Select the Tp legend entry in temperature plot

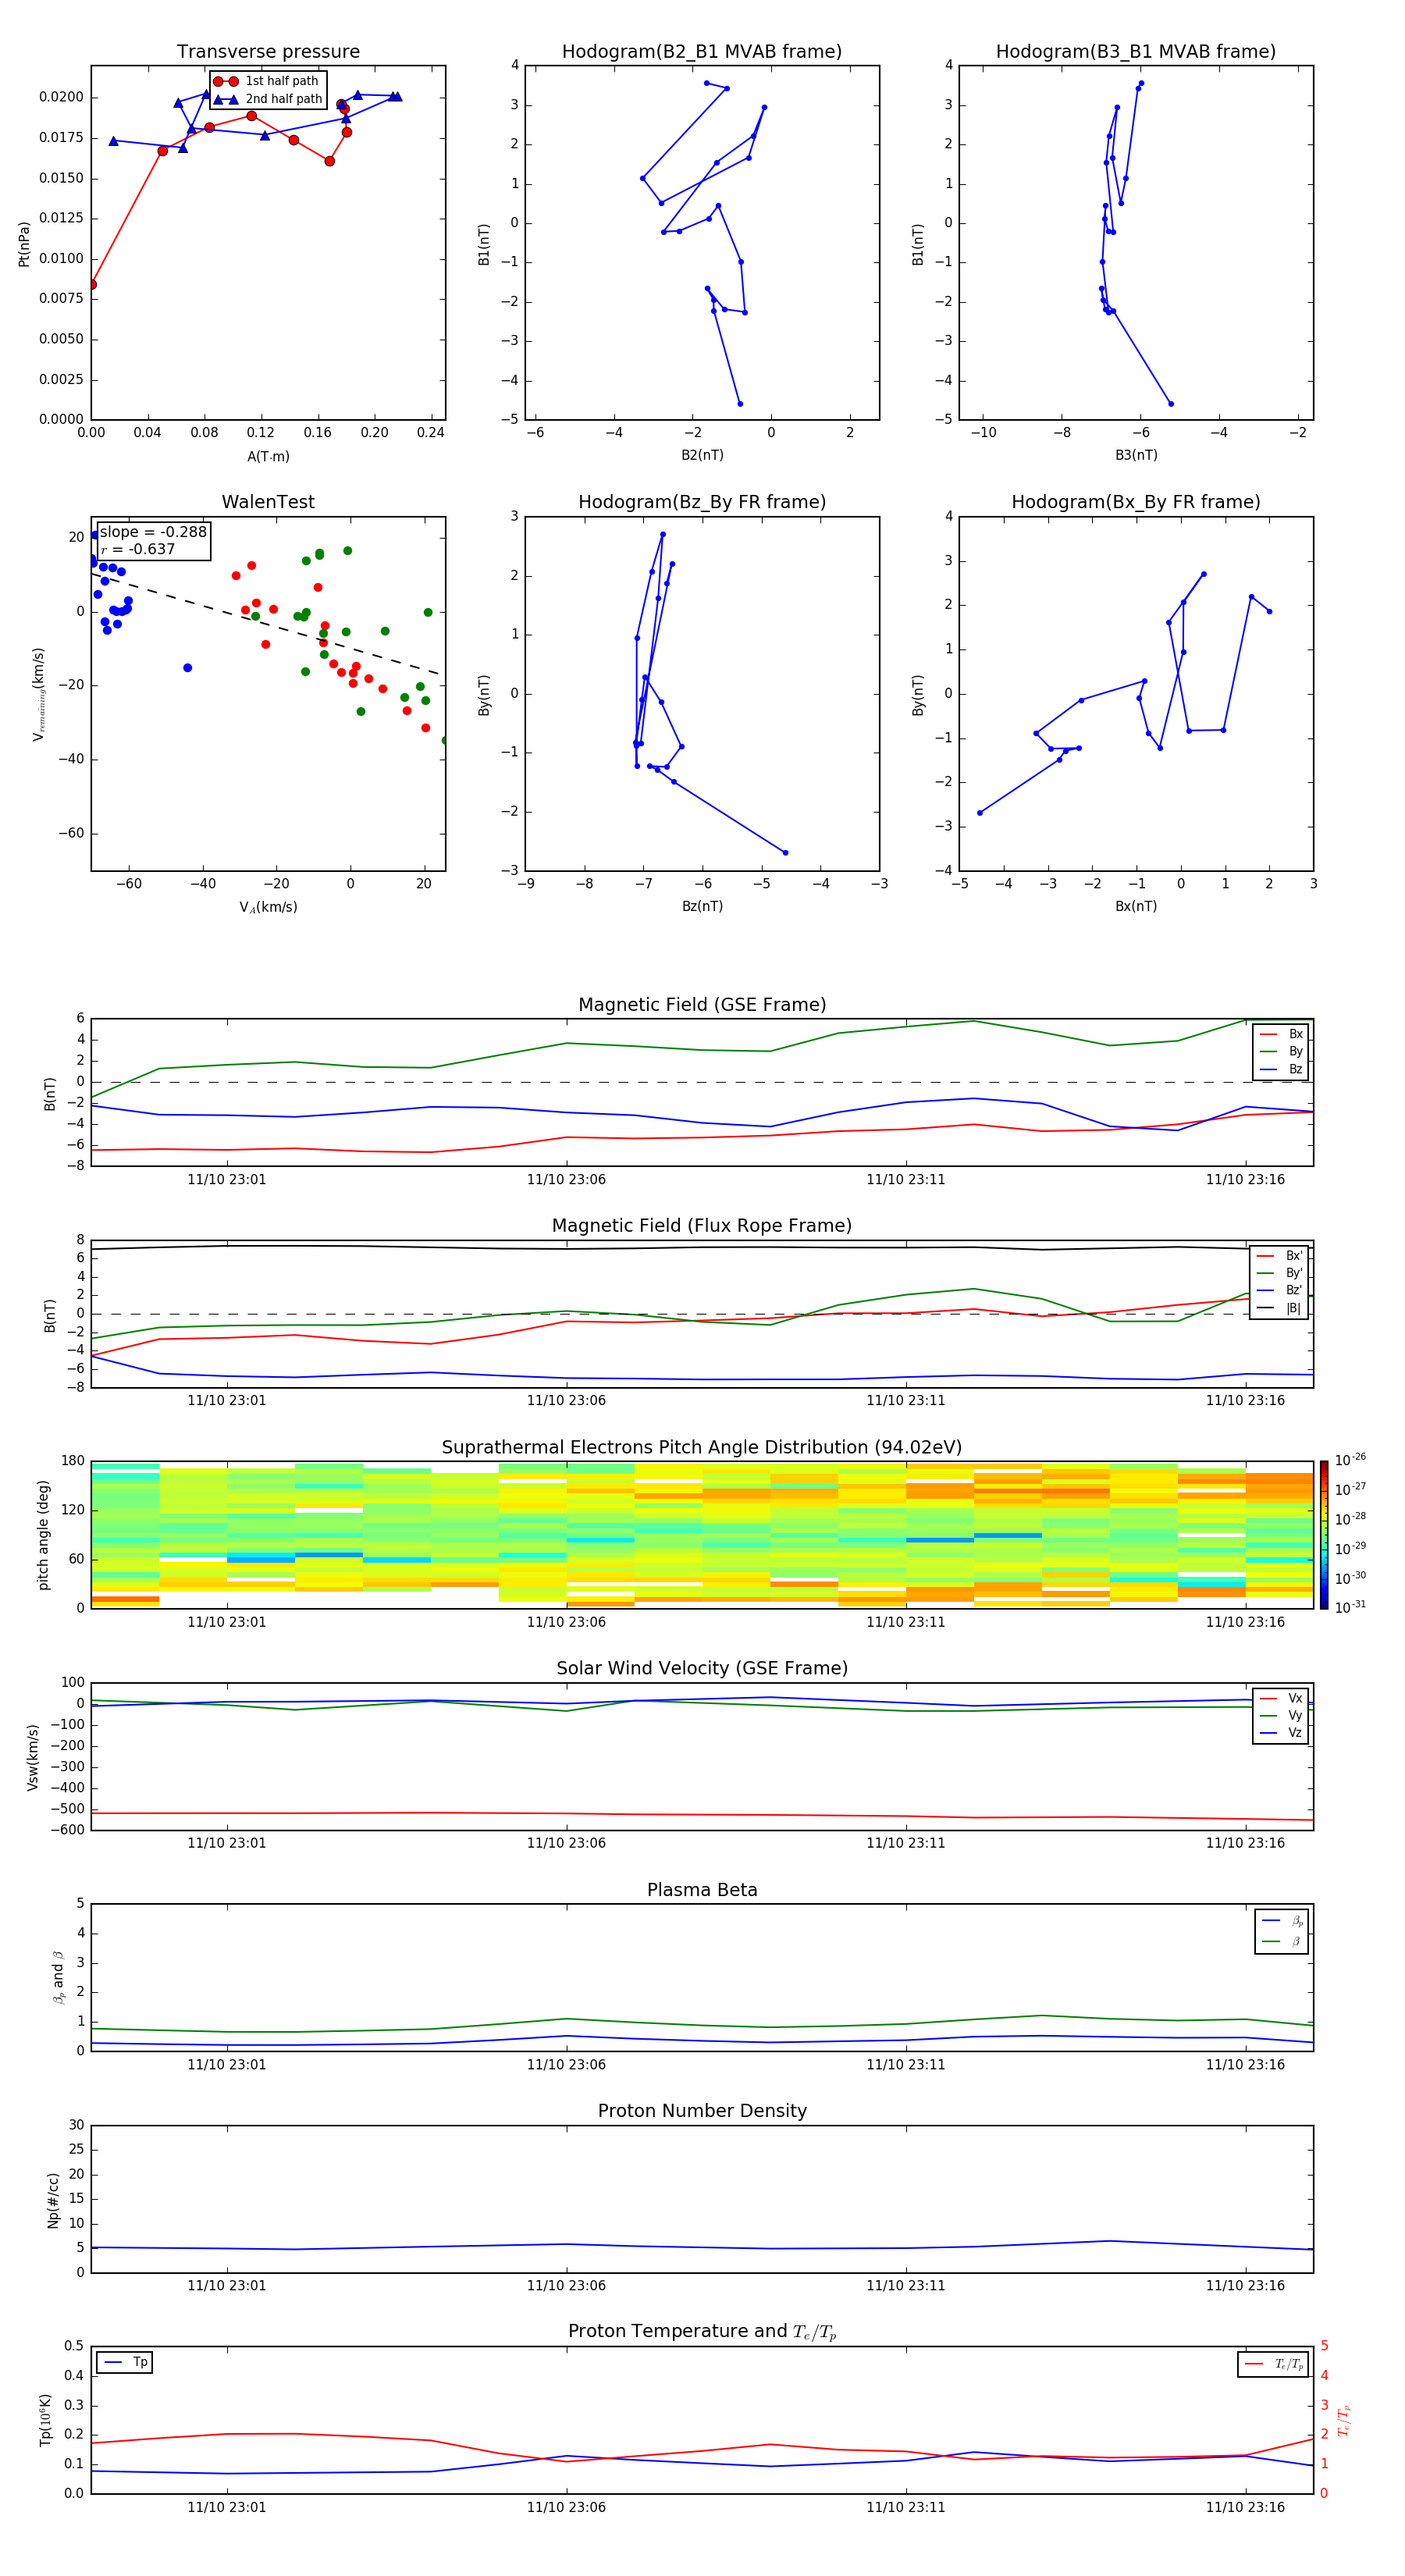(125, 2363)
